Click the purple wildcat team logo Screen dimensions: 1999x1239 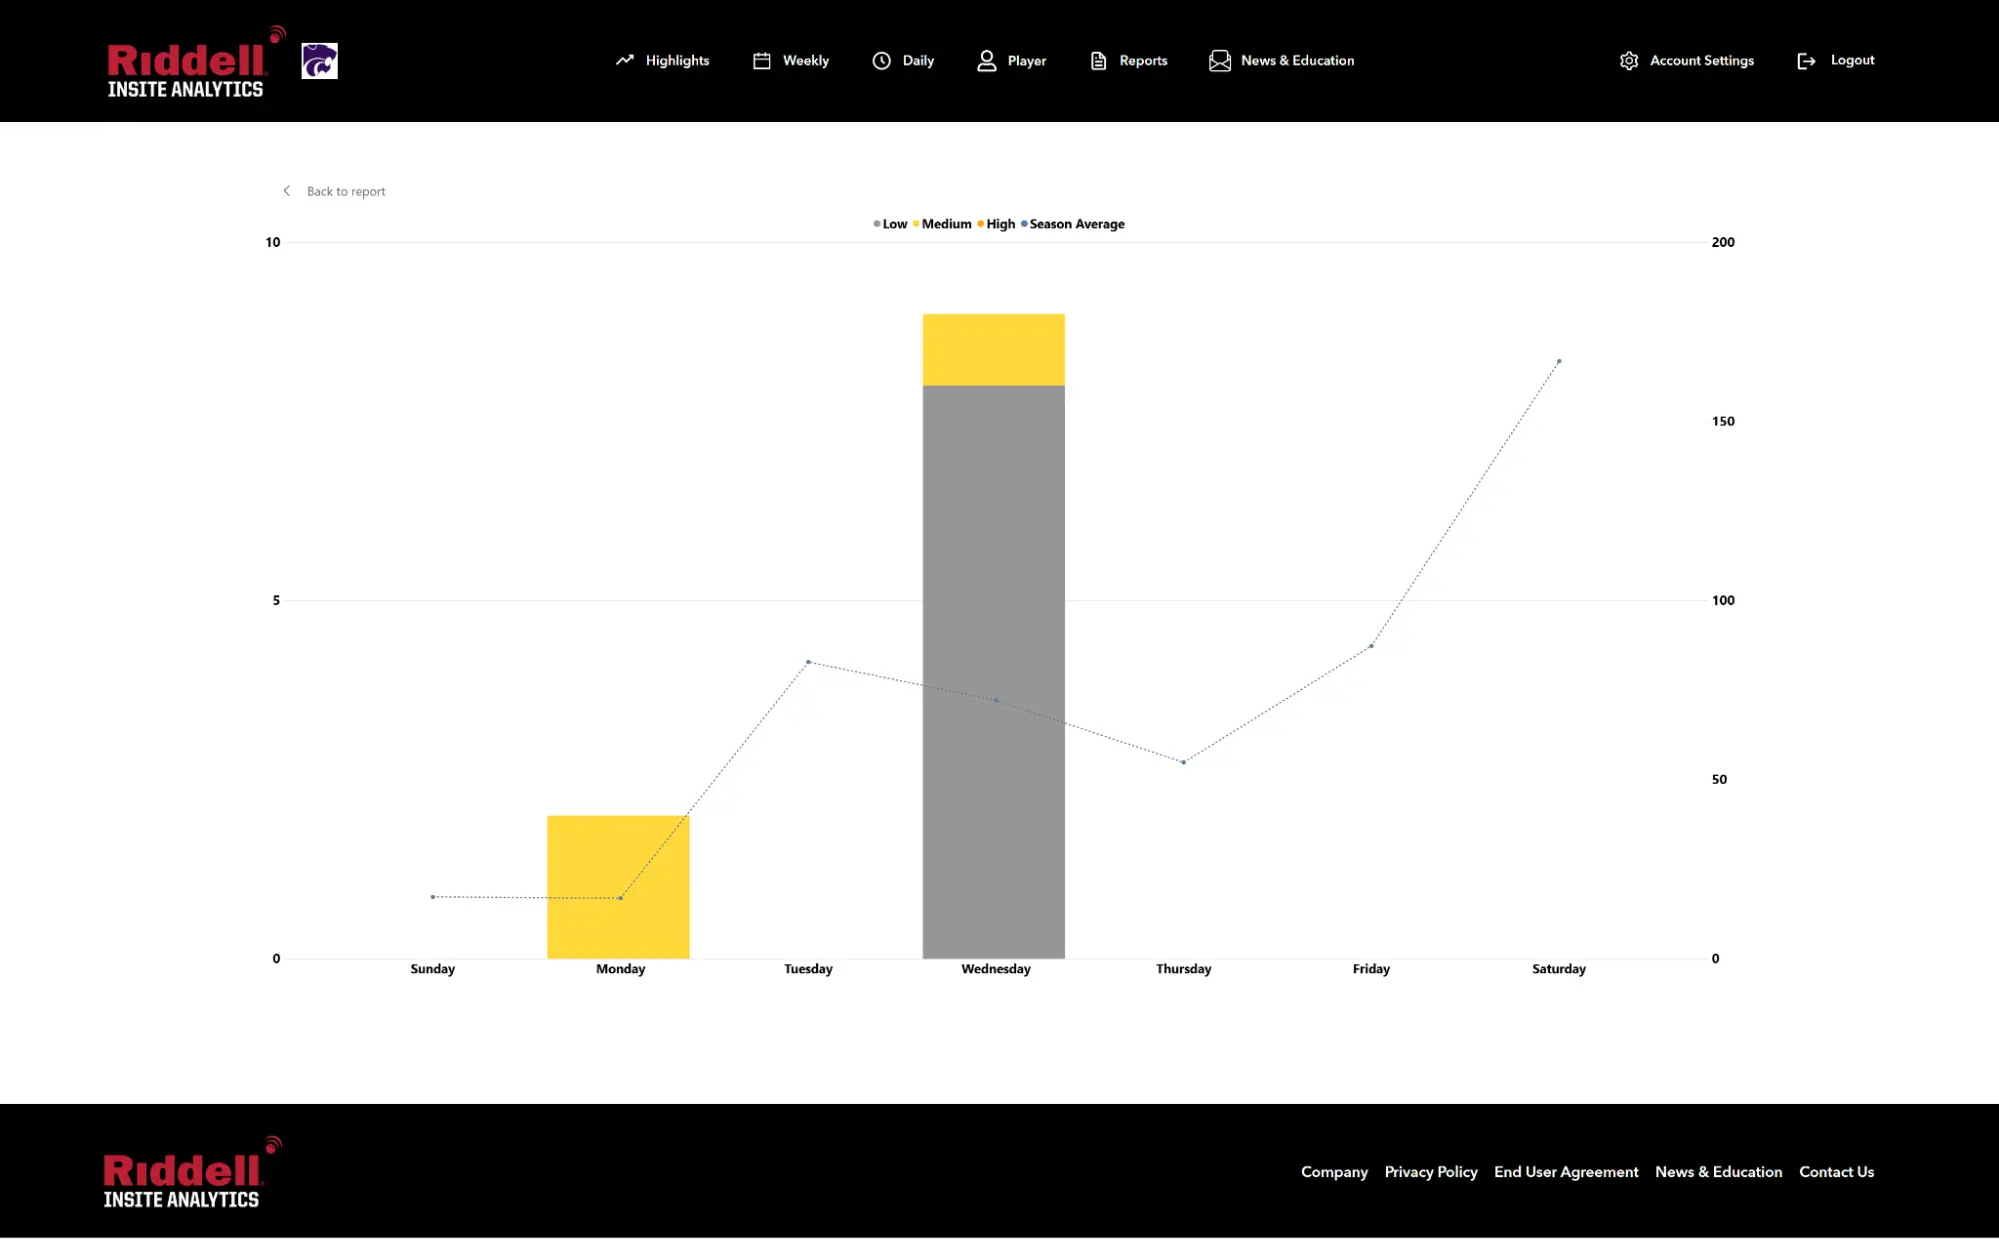pyautogui.click(x=319, y=61)
